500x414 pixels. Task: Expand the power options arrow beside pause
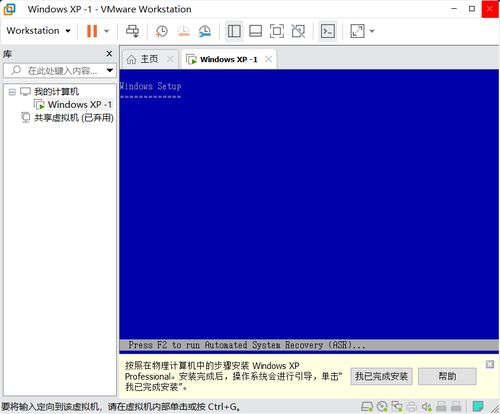click(x=106, y=31)
